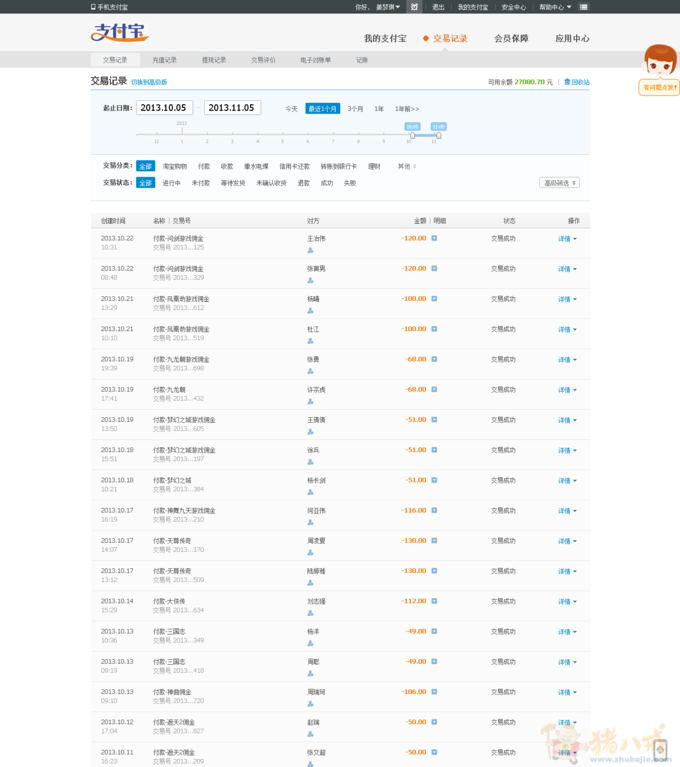Choose 1年前>> date range
The image size is (680, 767).
tap(407, 109)
